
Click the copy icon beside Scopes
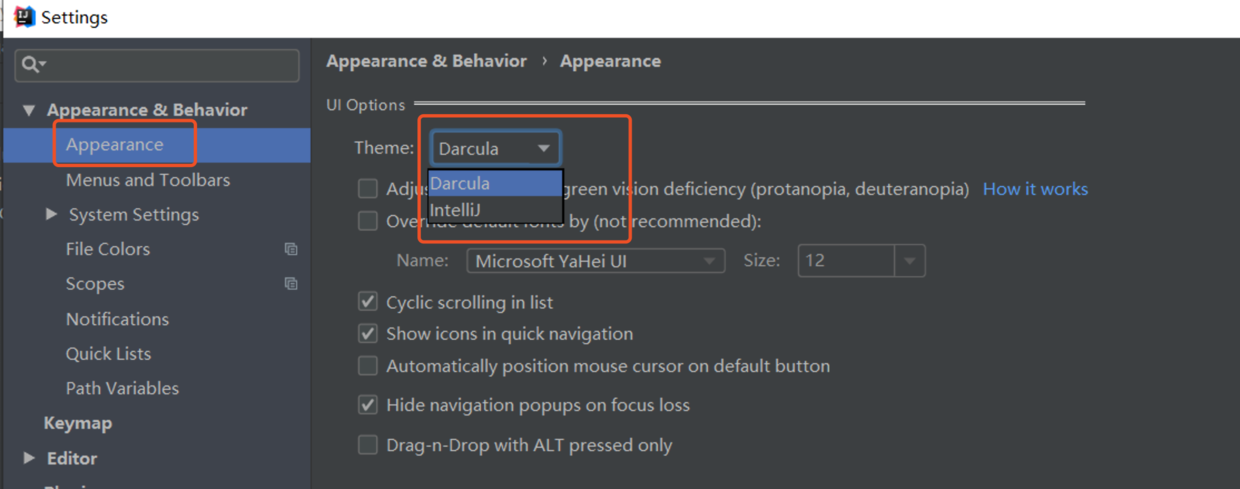[291, 284]
